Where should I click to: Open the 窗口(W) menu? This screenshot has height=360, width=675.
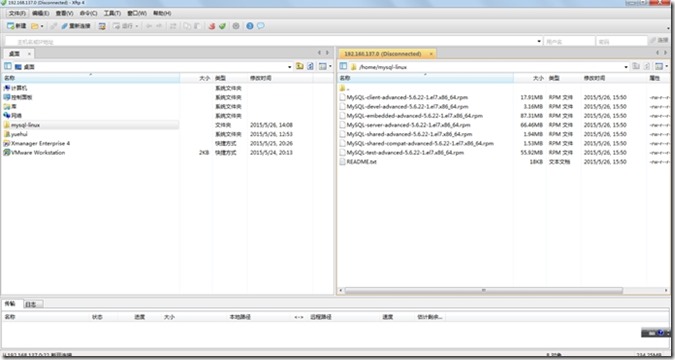click(x=137, y=13)
